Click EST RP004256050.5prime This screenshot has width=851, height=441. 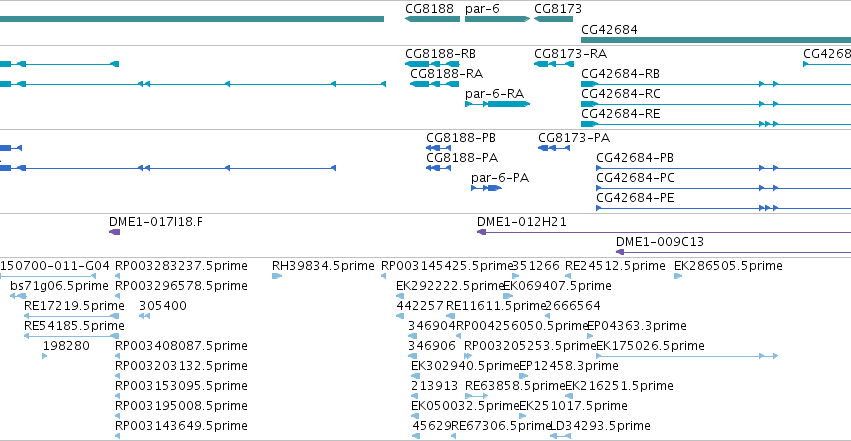click(460, 336)
